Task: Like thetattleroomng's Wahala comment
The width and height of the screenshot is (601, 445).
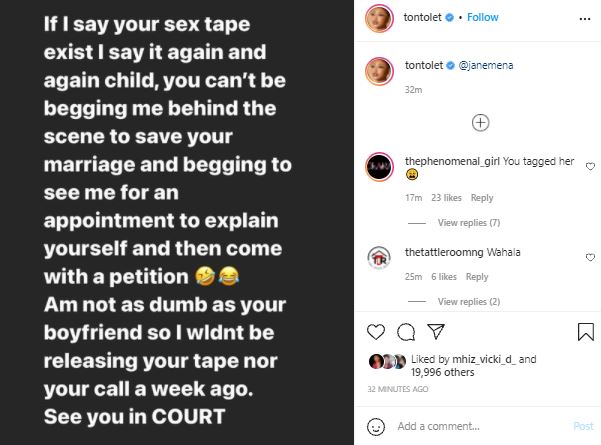Action: (590, 254)
